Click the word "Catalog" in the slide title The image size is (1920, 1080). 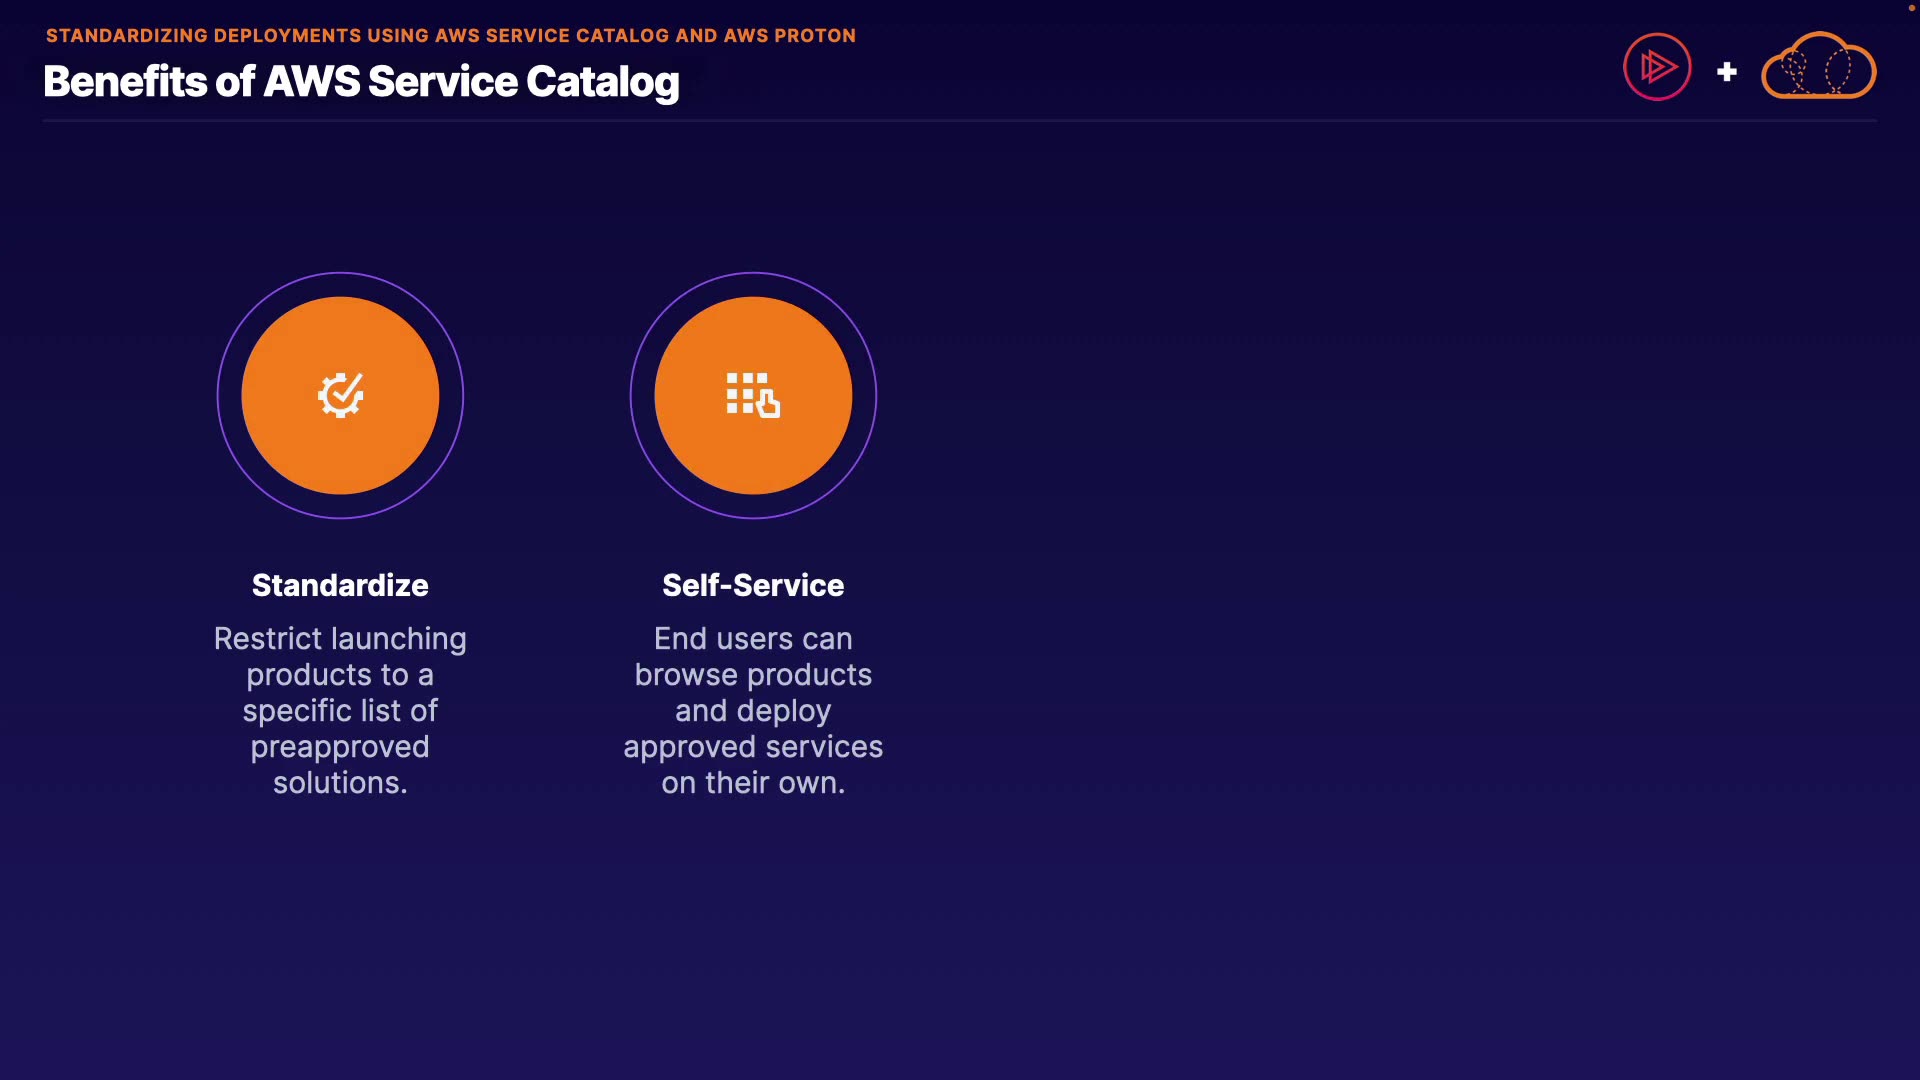[x=603, y=82]
